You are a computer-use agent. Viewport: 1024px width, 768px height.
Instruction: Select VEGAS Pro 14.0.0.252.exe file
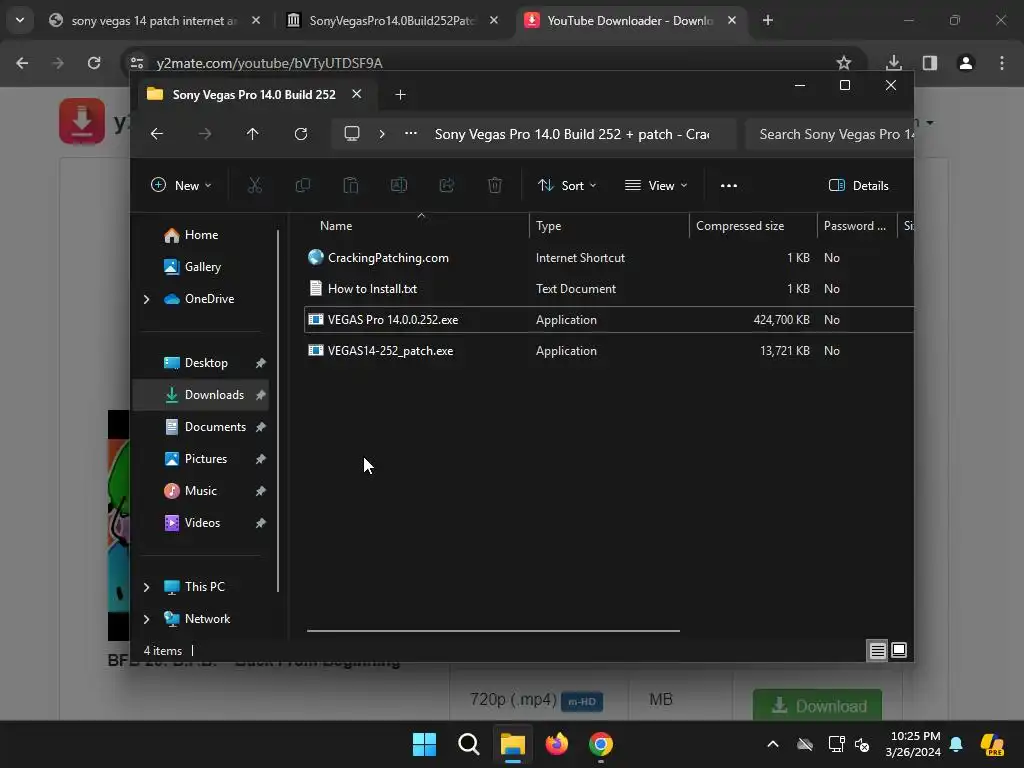[609, 319]
